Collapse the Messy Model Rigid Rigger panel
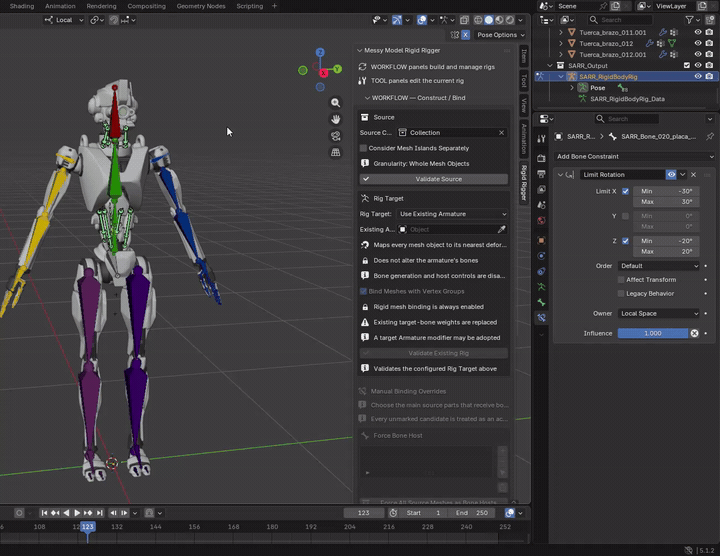The width and height of the screenshot is (720, 556). coord(360,51)
